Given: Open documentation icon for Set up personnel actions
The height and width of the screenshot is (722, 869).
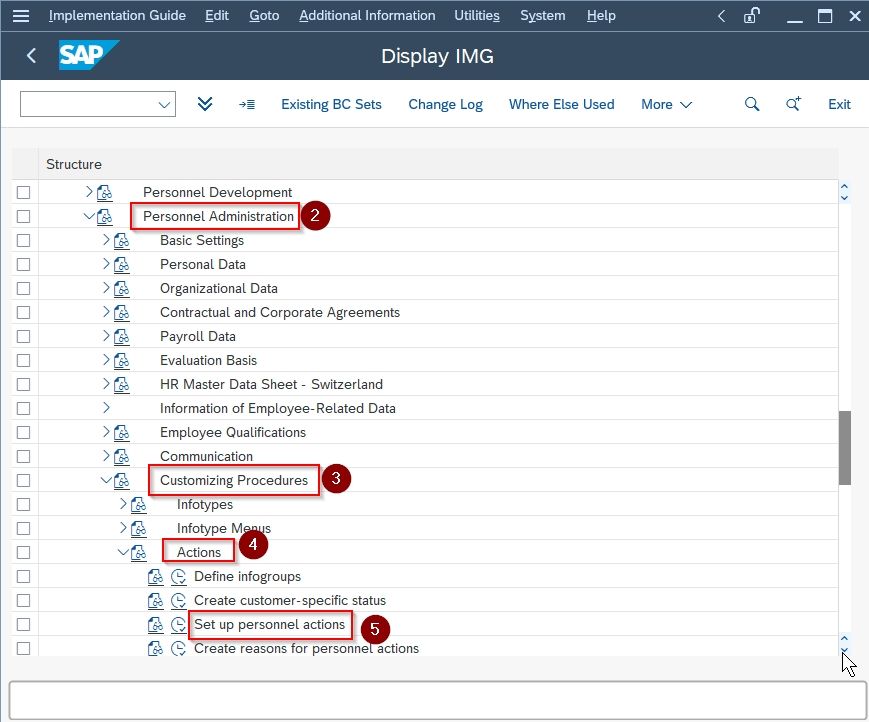Looking at the screenshot, I should pos(156,624).
